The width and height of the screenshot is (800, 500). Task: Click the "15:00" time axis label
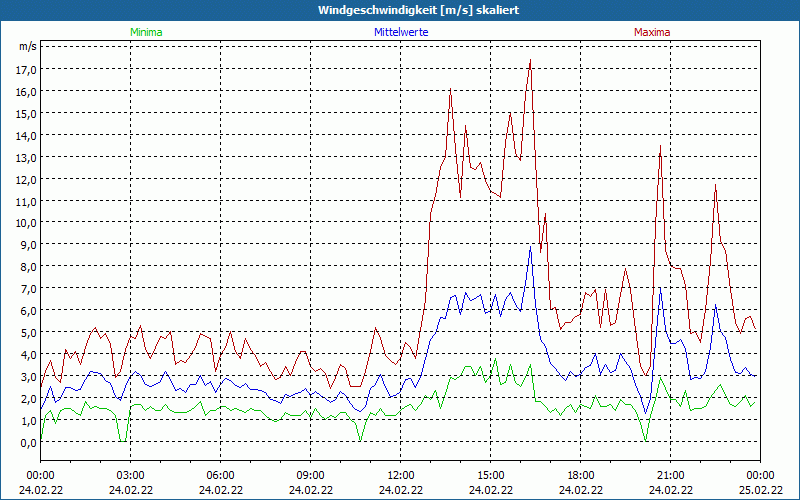click(491, 476)
